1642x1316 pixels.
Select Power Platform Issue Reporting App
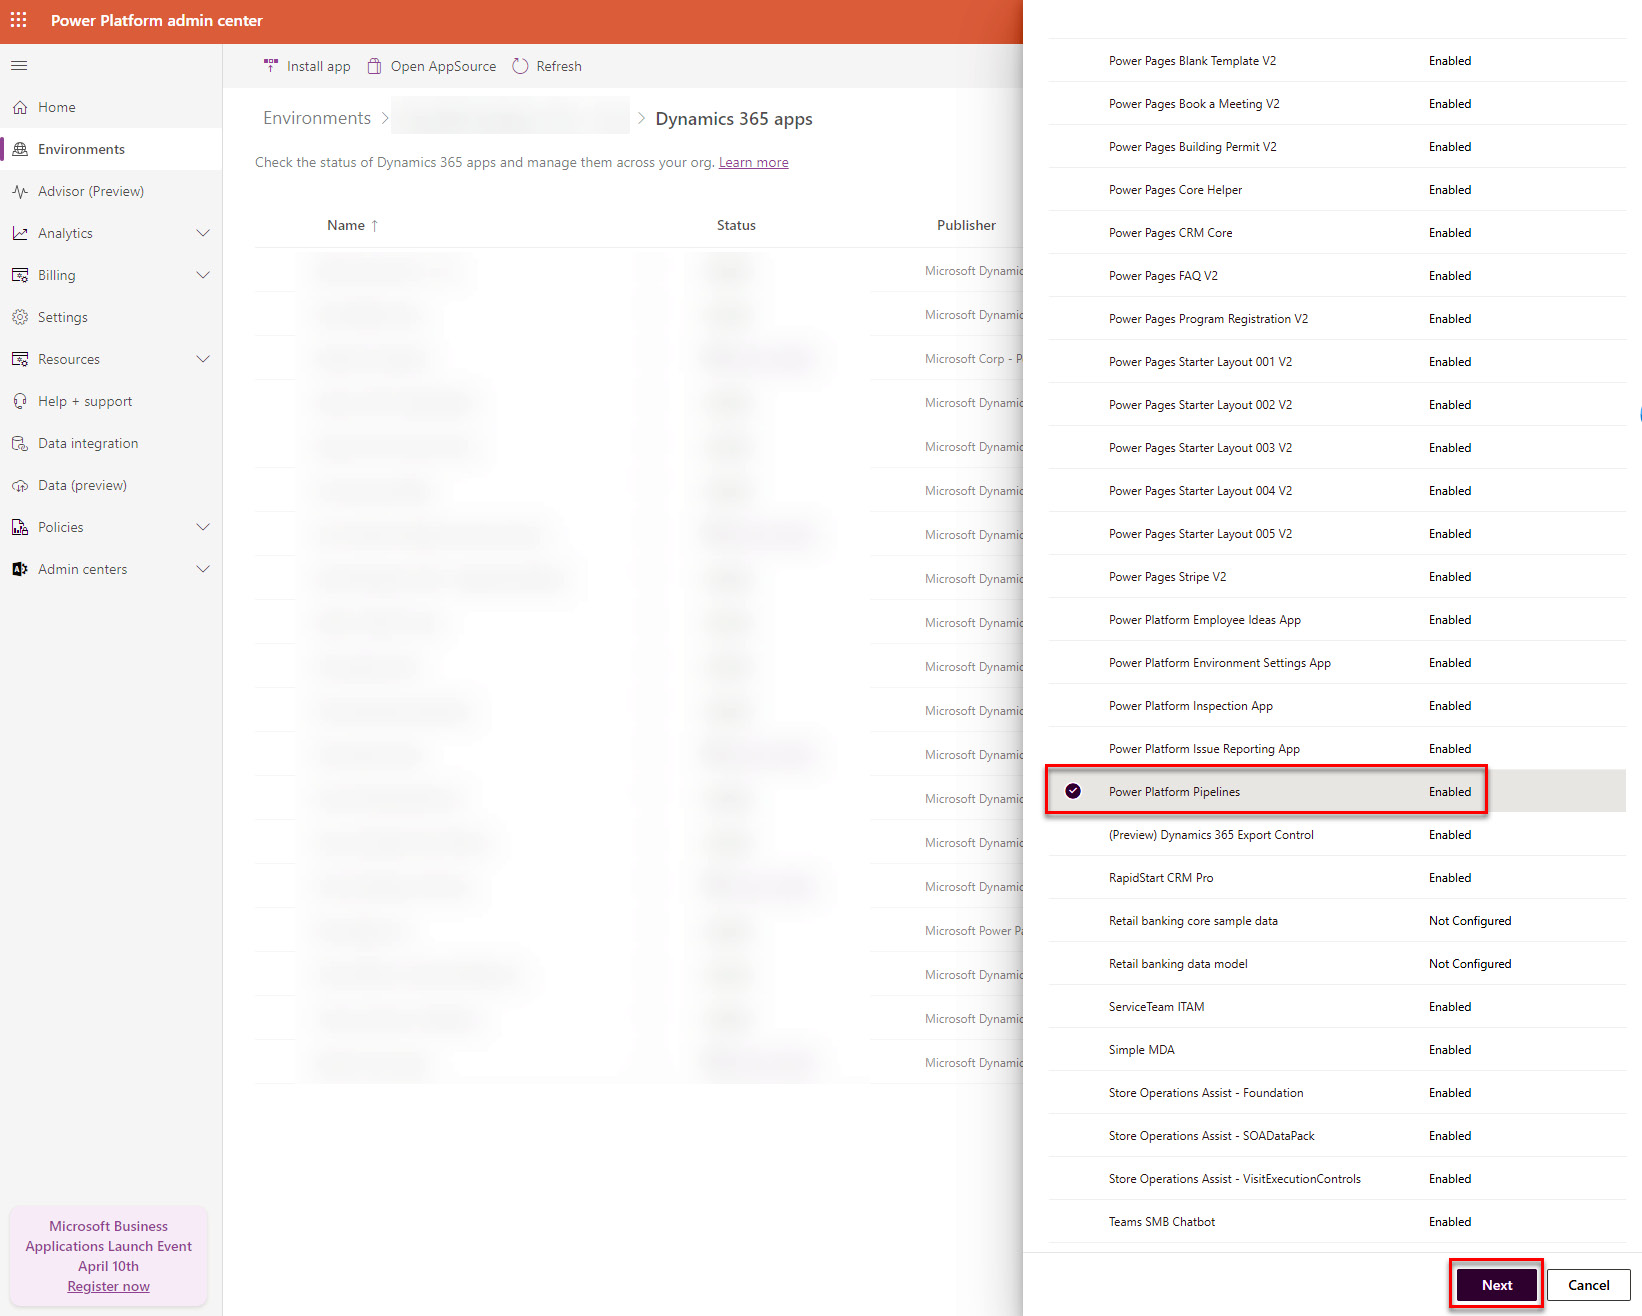[1337, 749]
